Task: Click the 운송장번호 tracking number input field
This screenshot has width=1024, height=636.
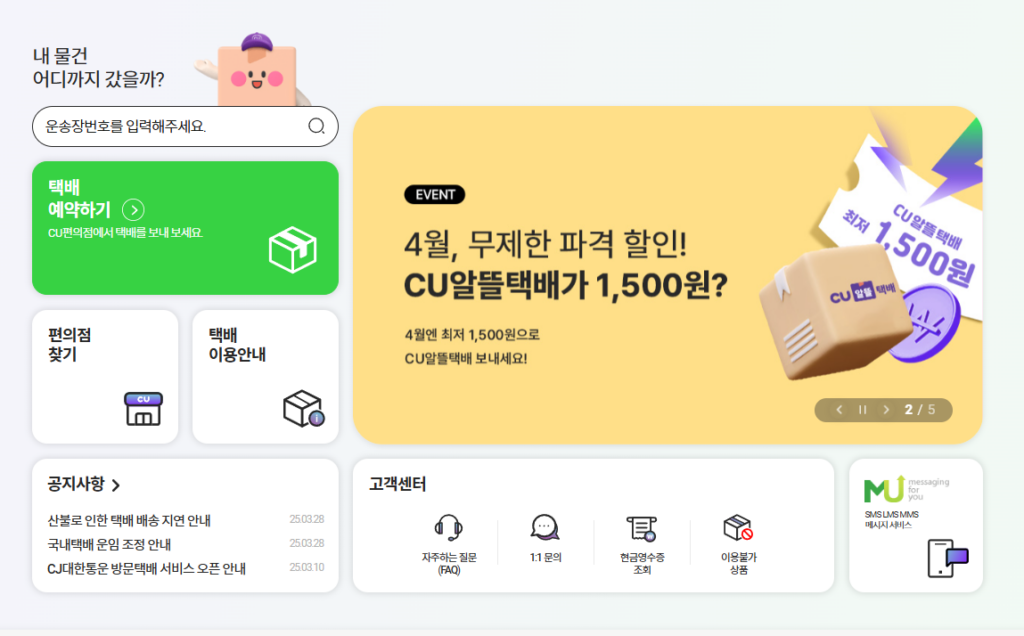Action: tap(185, 127)
